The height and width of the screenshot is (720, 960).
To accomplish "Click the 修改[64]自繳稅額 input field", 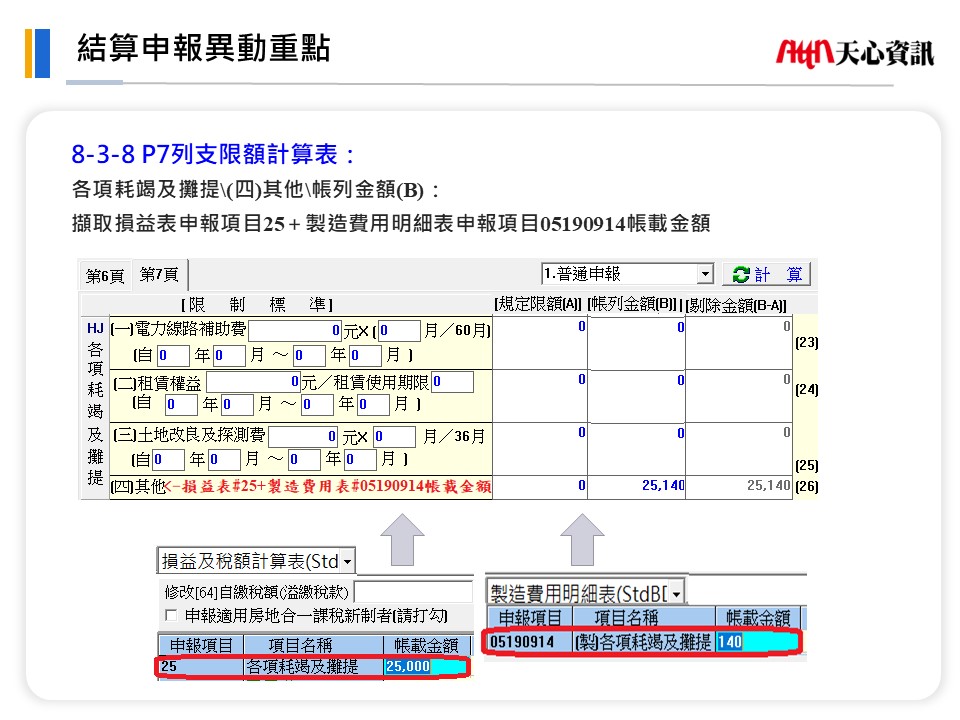I will [412, 592].
